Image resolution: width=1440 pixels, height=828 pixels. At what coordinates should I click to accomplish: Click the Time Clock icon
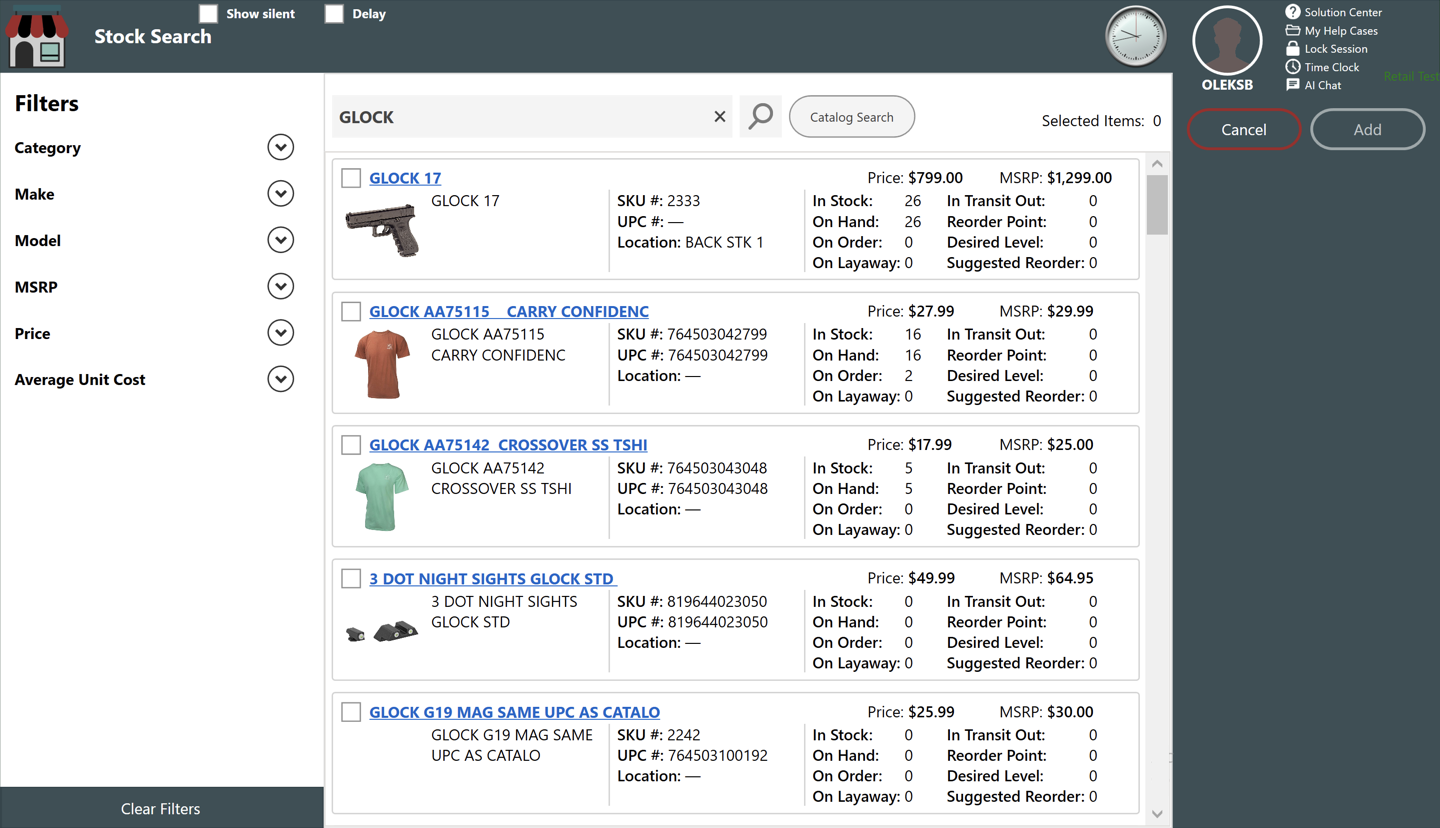[x=1293, y=67]
